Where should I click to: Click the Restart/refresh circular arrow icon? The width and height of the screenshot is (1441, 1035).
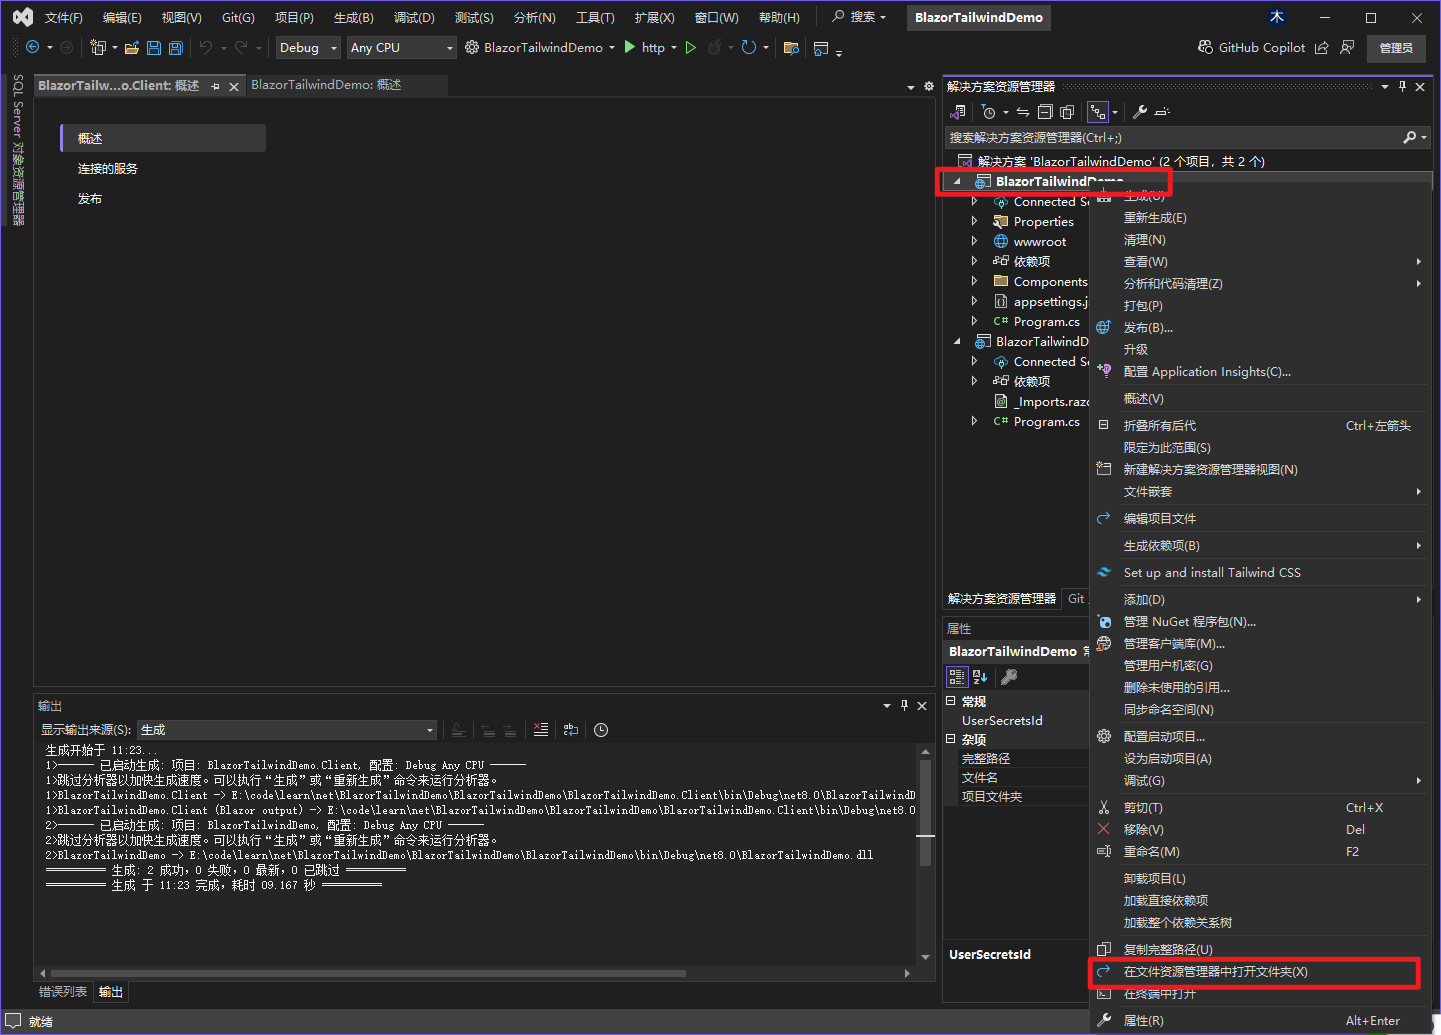(748, 47)
